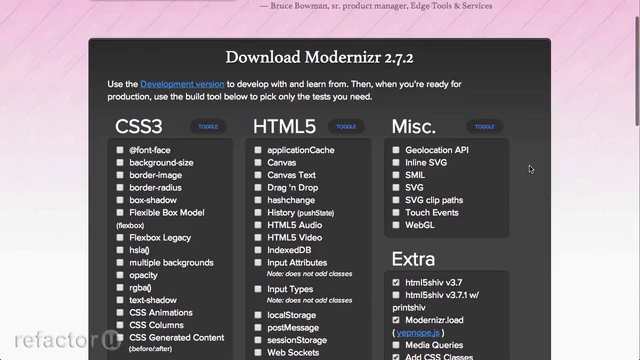Screen dimensions: 640x360
Task: Check the background-size option
Action: 120,162
